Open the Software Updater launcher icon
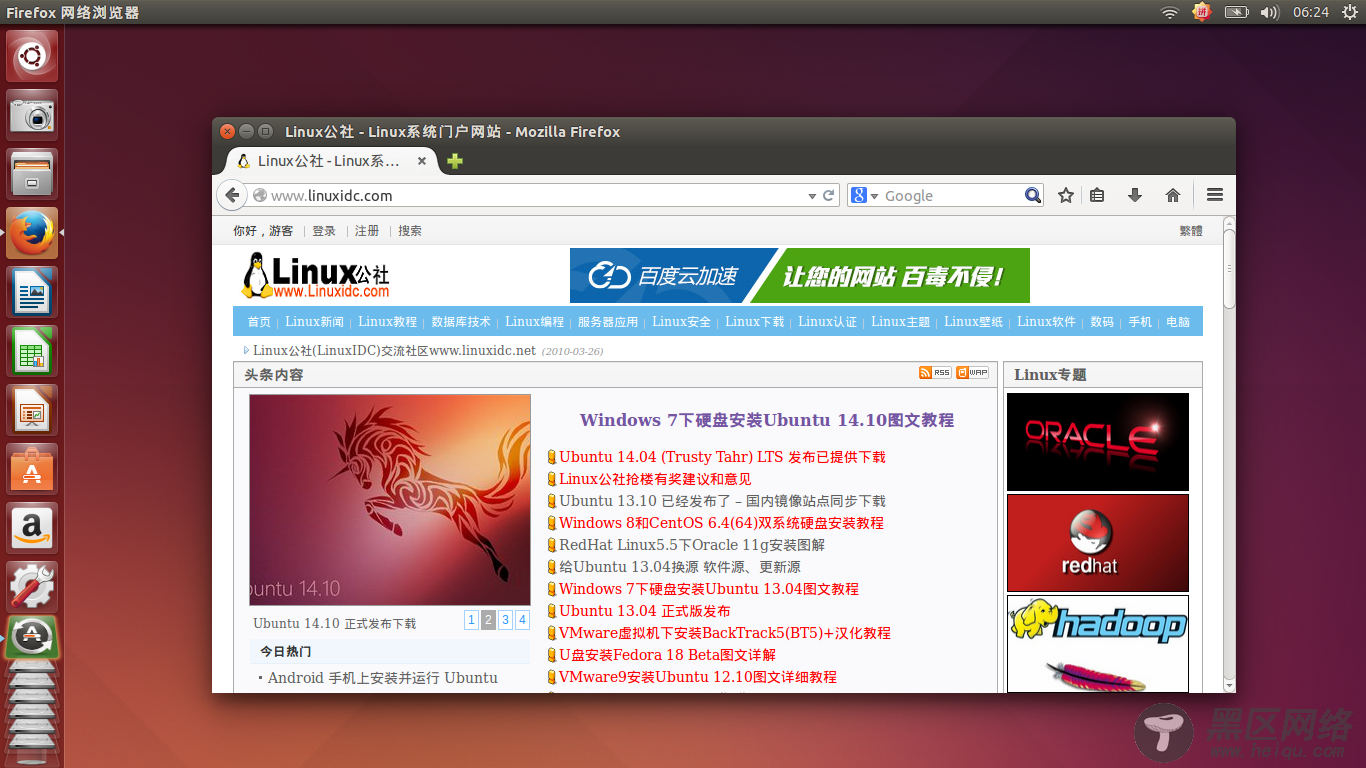 click(33, 636)
